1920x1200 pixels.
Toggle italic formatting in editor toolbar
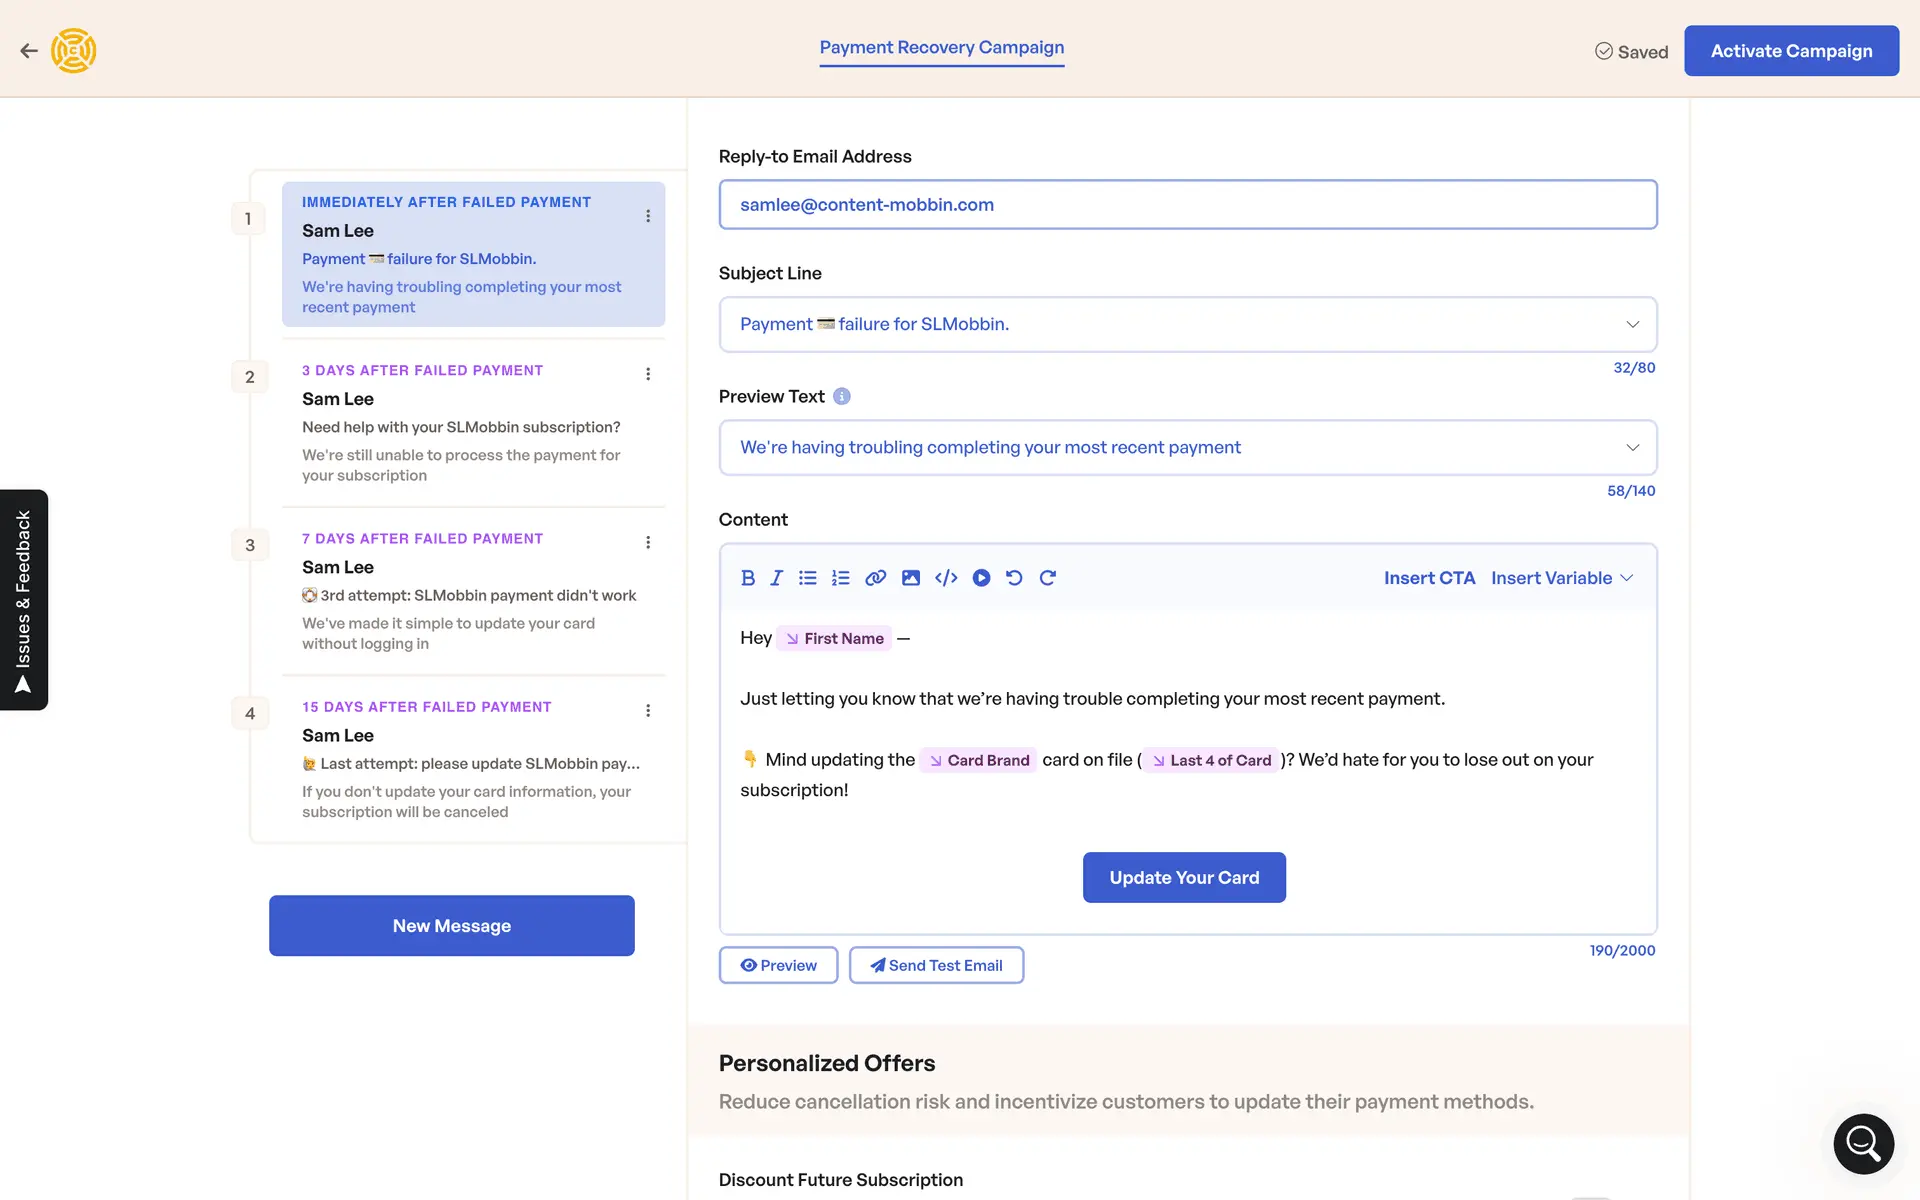click(x=776, y=578)
